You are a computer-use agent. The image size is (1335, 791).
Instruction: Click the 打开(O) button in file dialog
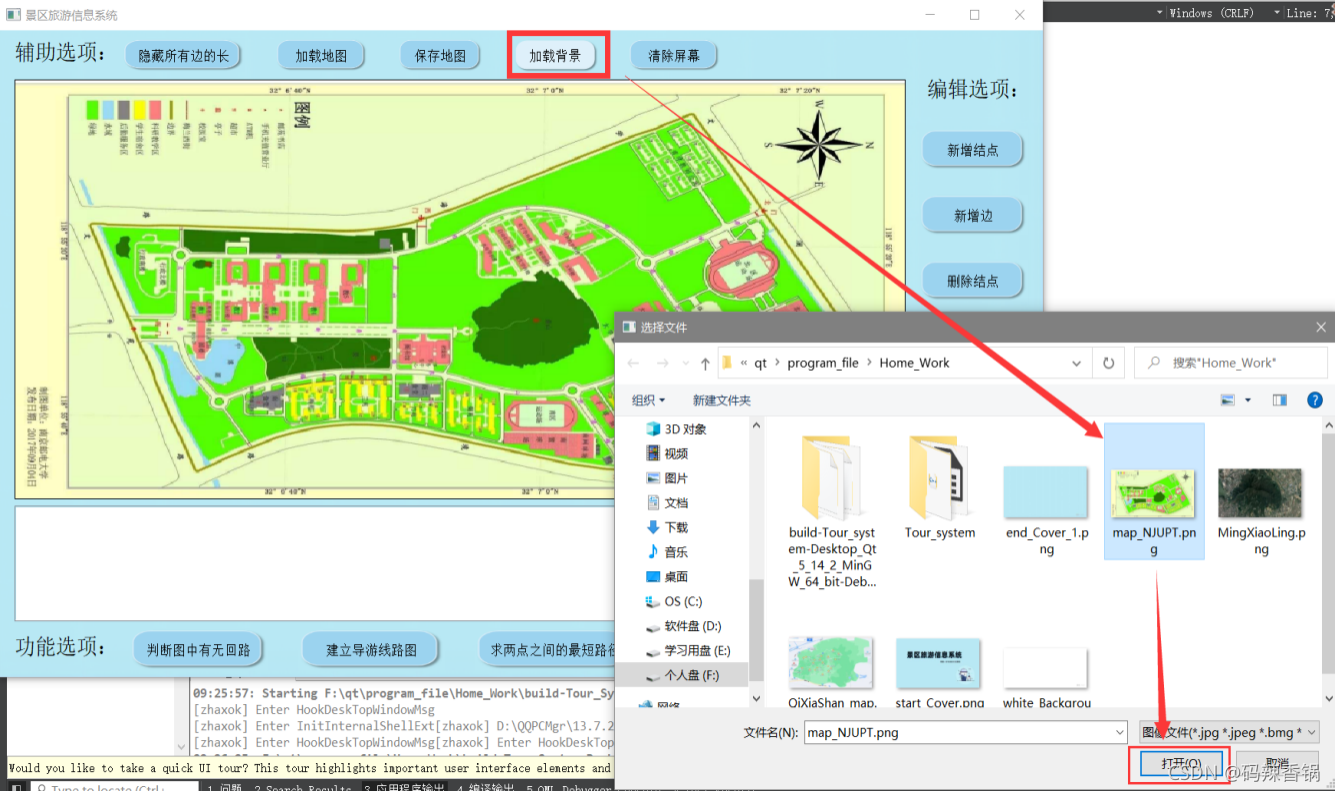[1180, 763]
